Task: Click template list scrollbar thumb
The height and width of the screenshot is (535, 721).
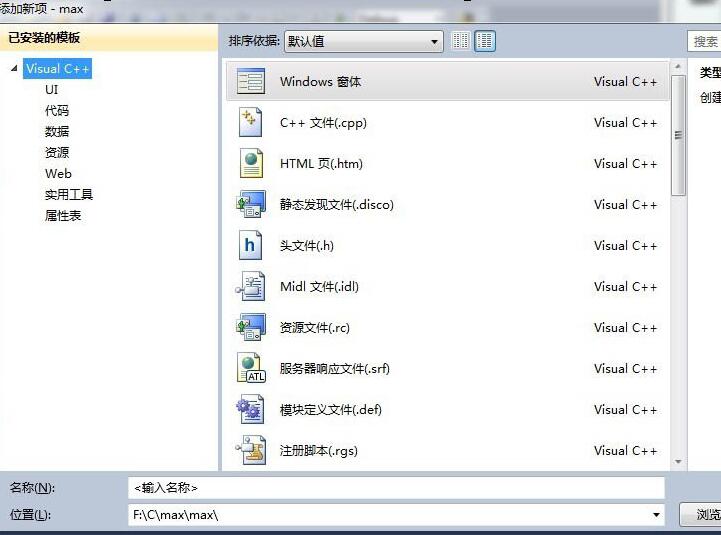Action: coord(678,135)
